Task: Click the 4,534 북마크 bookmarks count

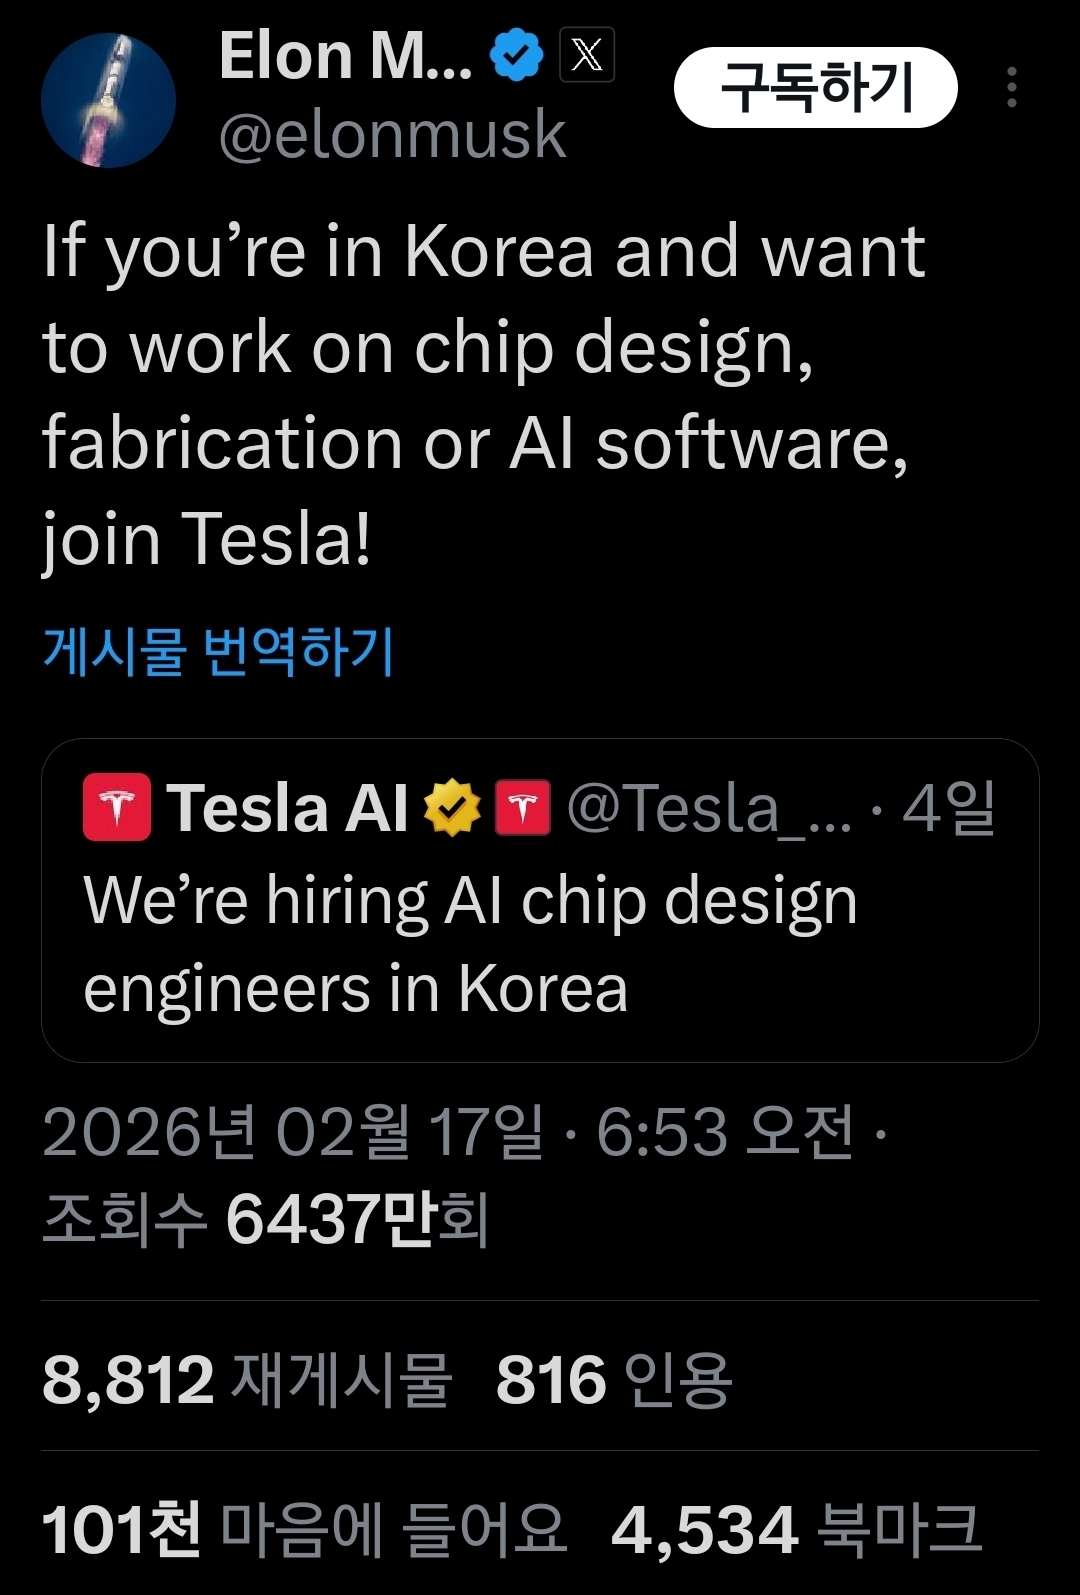Action: point(796,1529)
